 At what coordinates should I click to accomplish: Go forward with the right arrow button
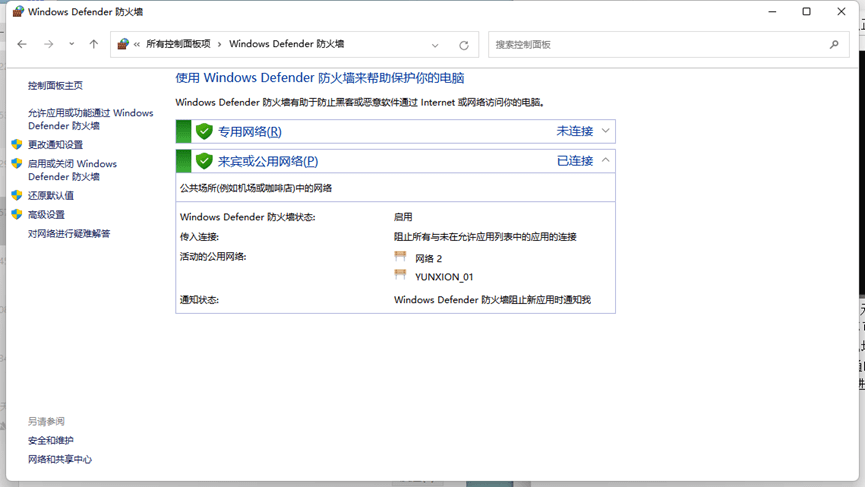49,44
